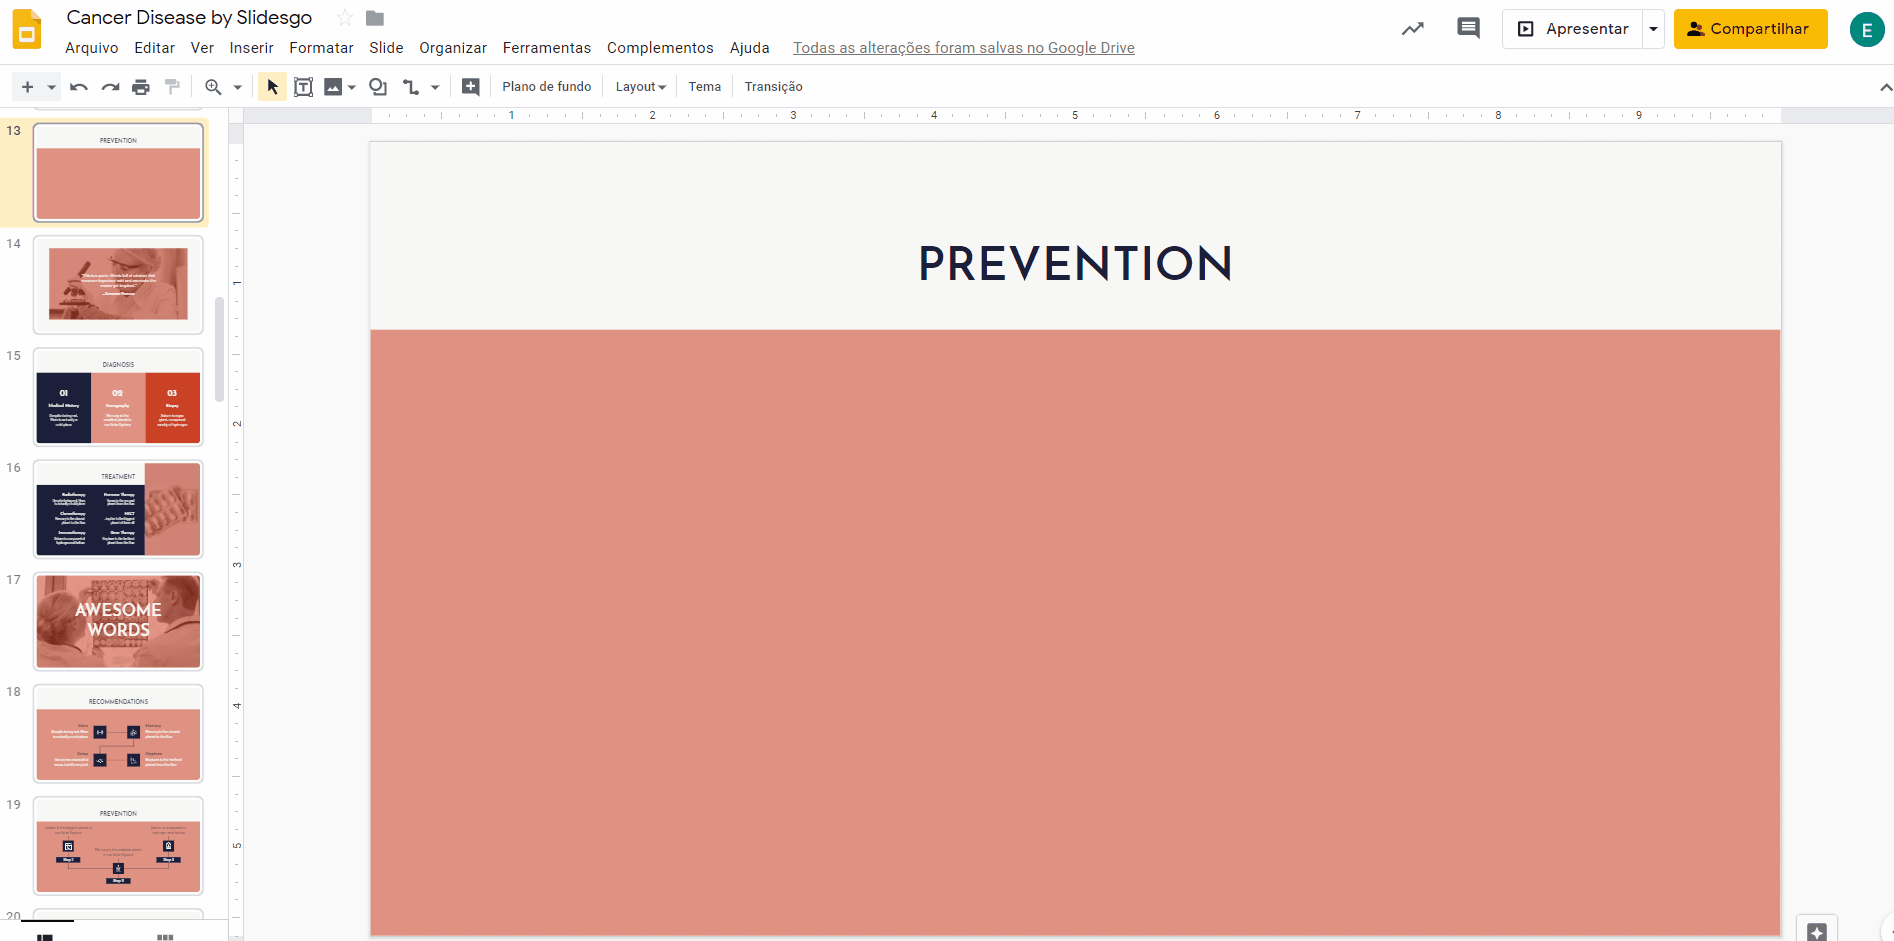Open the Complementos menu
The image size is (1894, 941).
click(660, 48)
